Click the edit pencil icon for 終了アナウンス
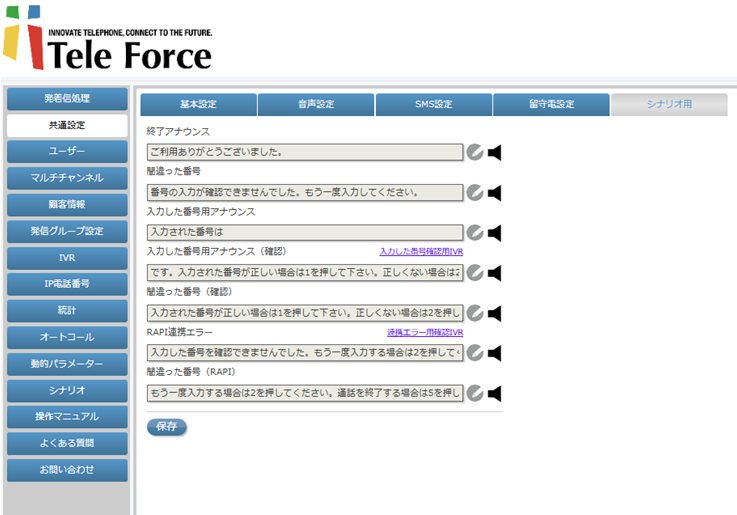The image size is (737, 515). coord(475,153)
